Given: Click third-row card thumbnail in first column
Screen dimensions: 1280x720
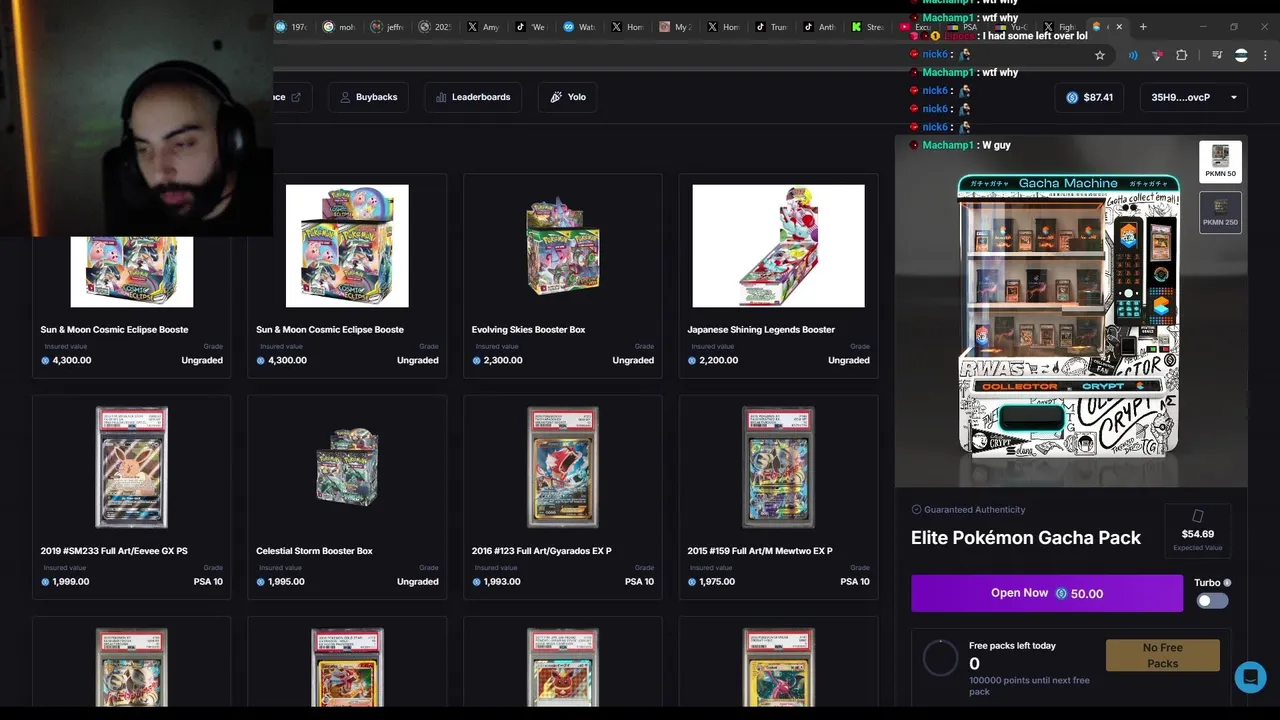Looking at the screenshot, I should click(131, 667).
